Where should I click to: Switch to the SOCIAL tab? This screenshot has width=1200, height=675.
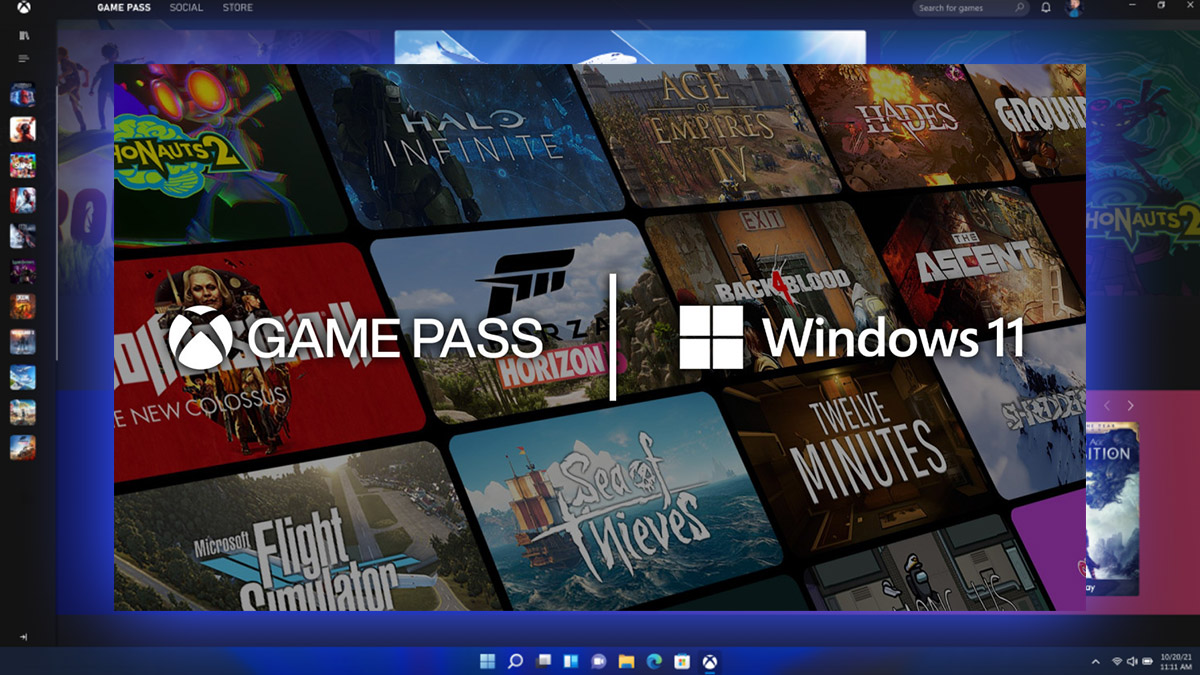tap(186, 8)
